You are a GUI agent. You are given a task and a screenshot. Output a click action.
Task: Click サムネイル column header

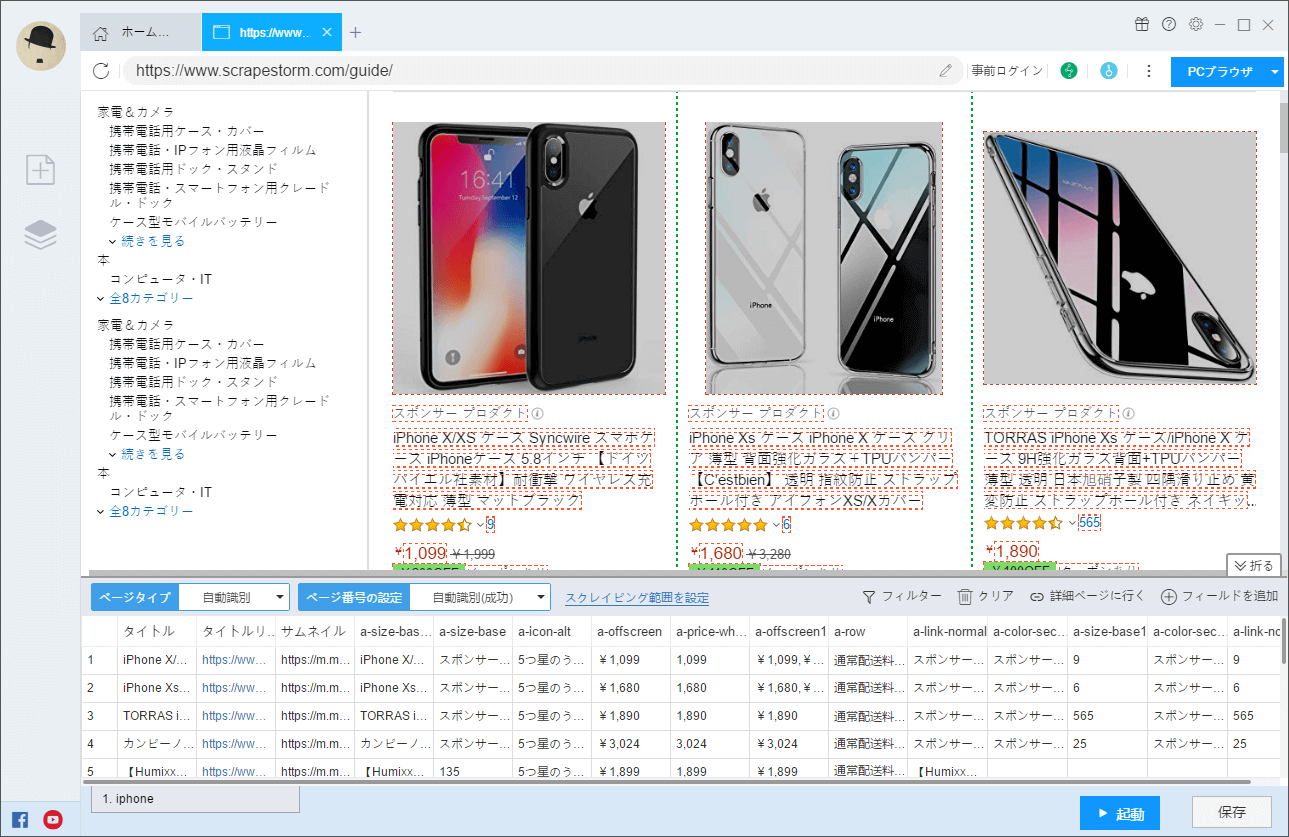[x=313, y=632]
